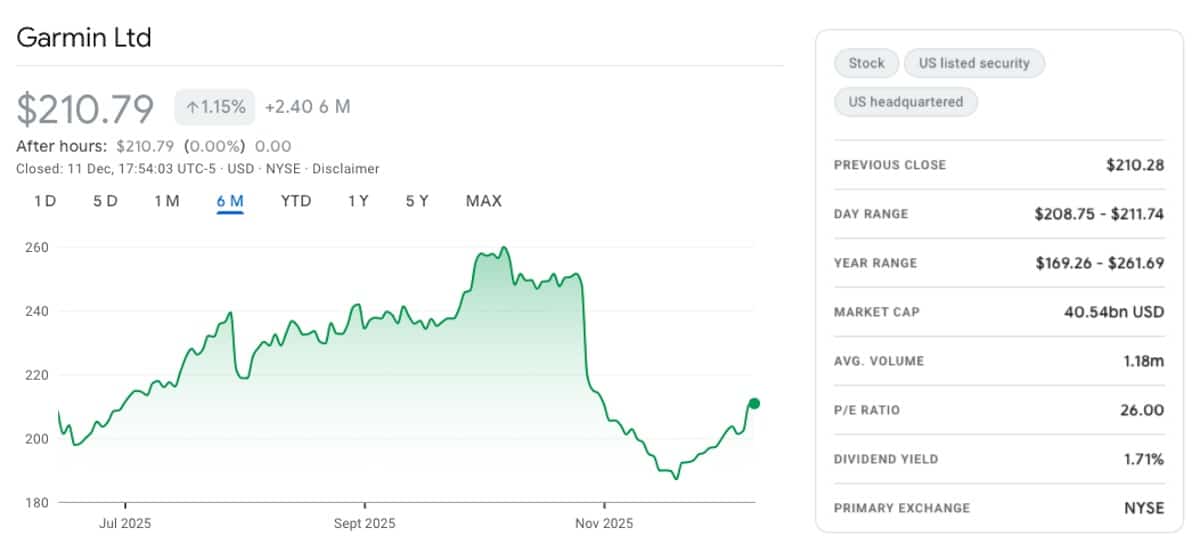The image size is (1200, 552).
Task: Display the MAX price history
Action: tap(483, 201)
